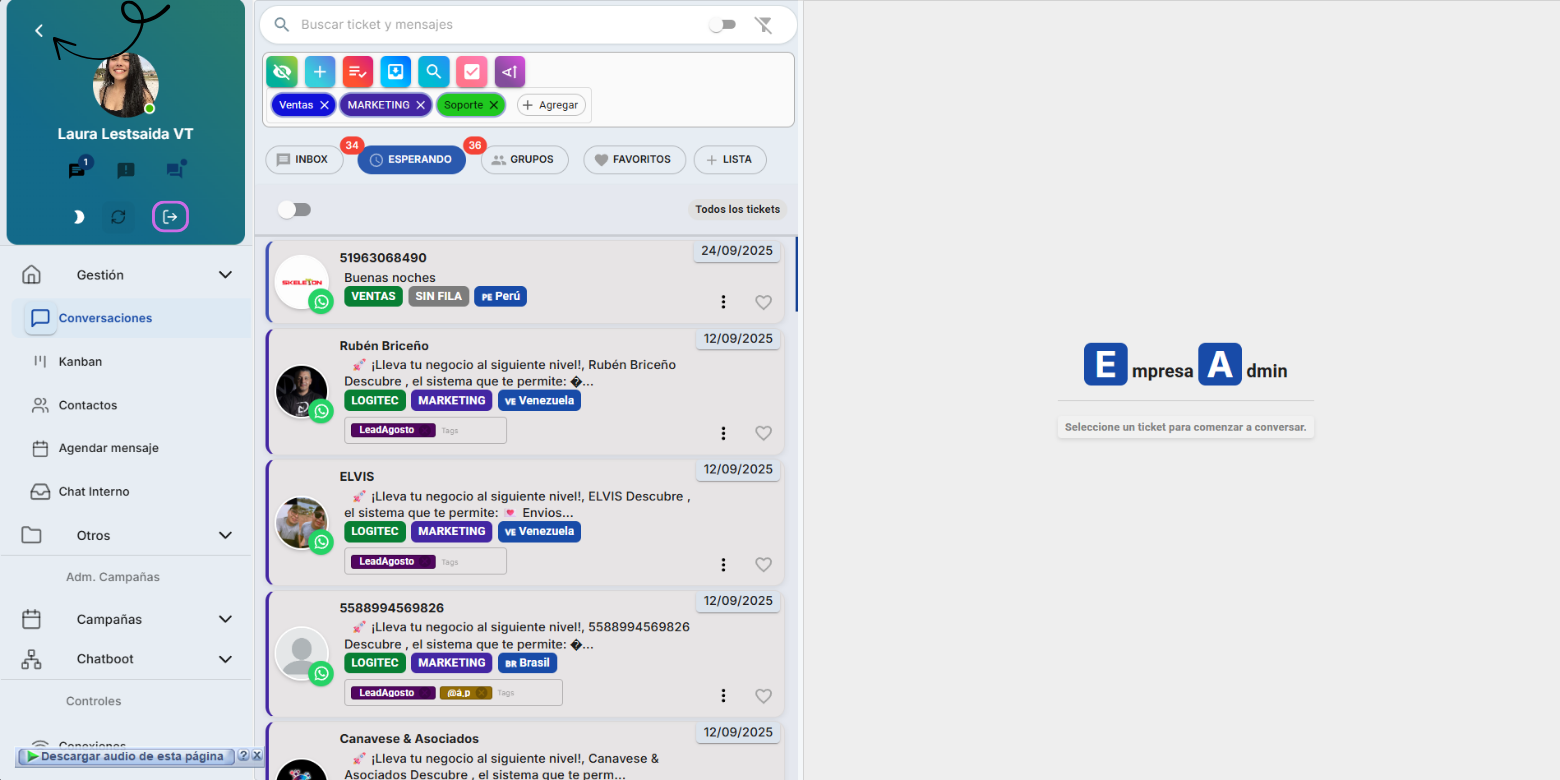This screenshot has width=1560, height=780.
Task: Click the clear filter icon in search bar
Action: [764, 25]
